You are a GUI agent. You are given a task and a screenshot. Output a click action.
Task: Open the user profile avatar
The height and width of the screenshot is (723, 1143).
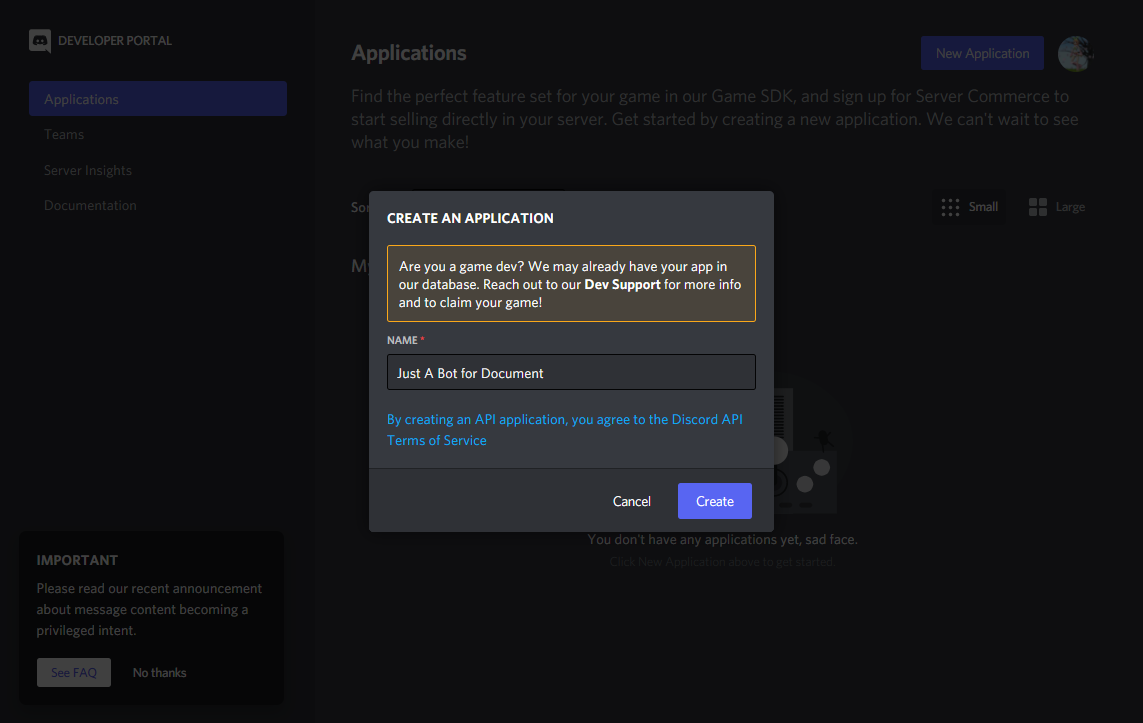(x=1075, y=54)
